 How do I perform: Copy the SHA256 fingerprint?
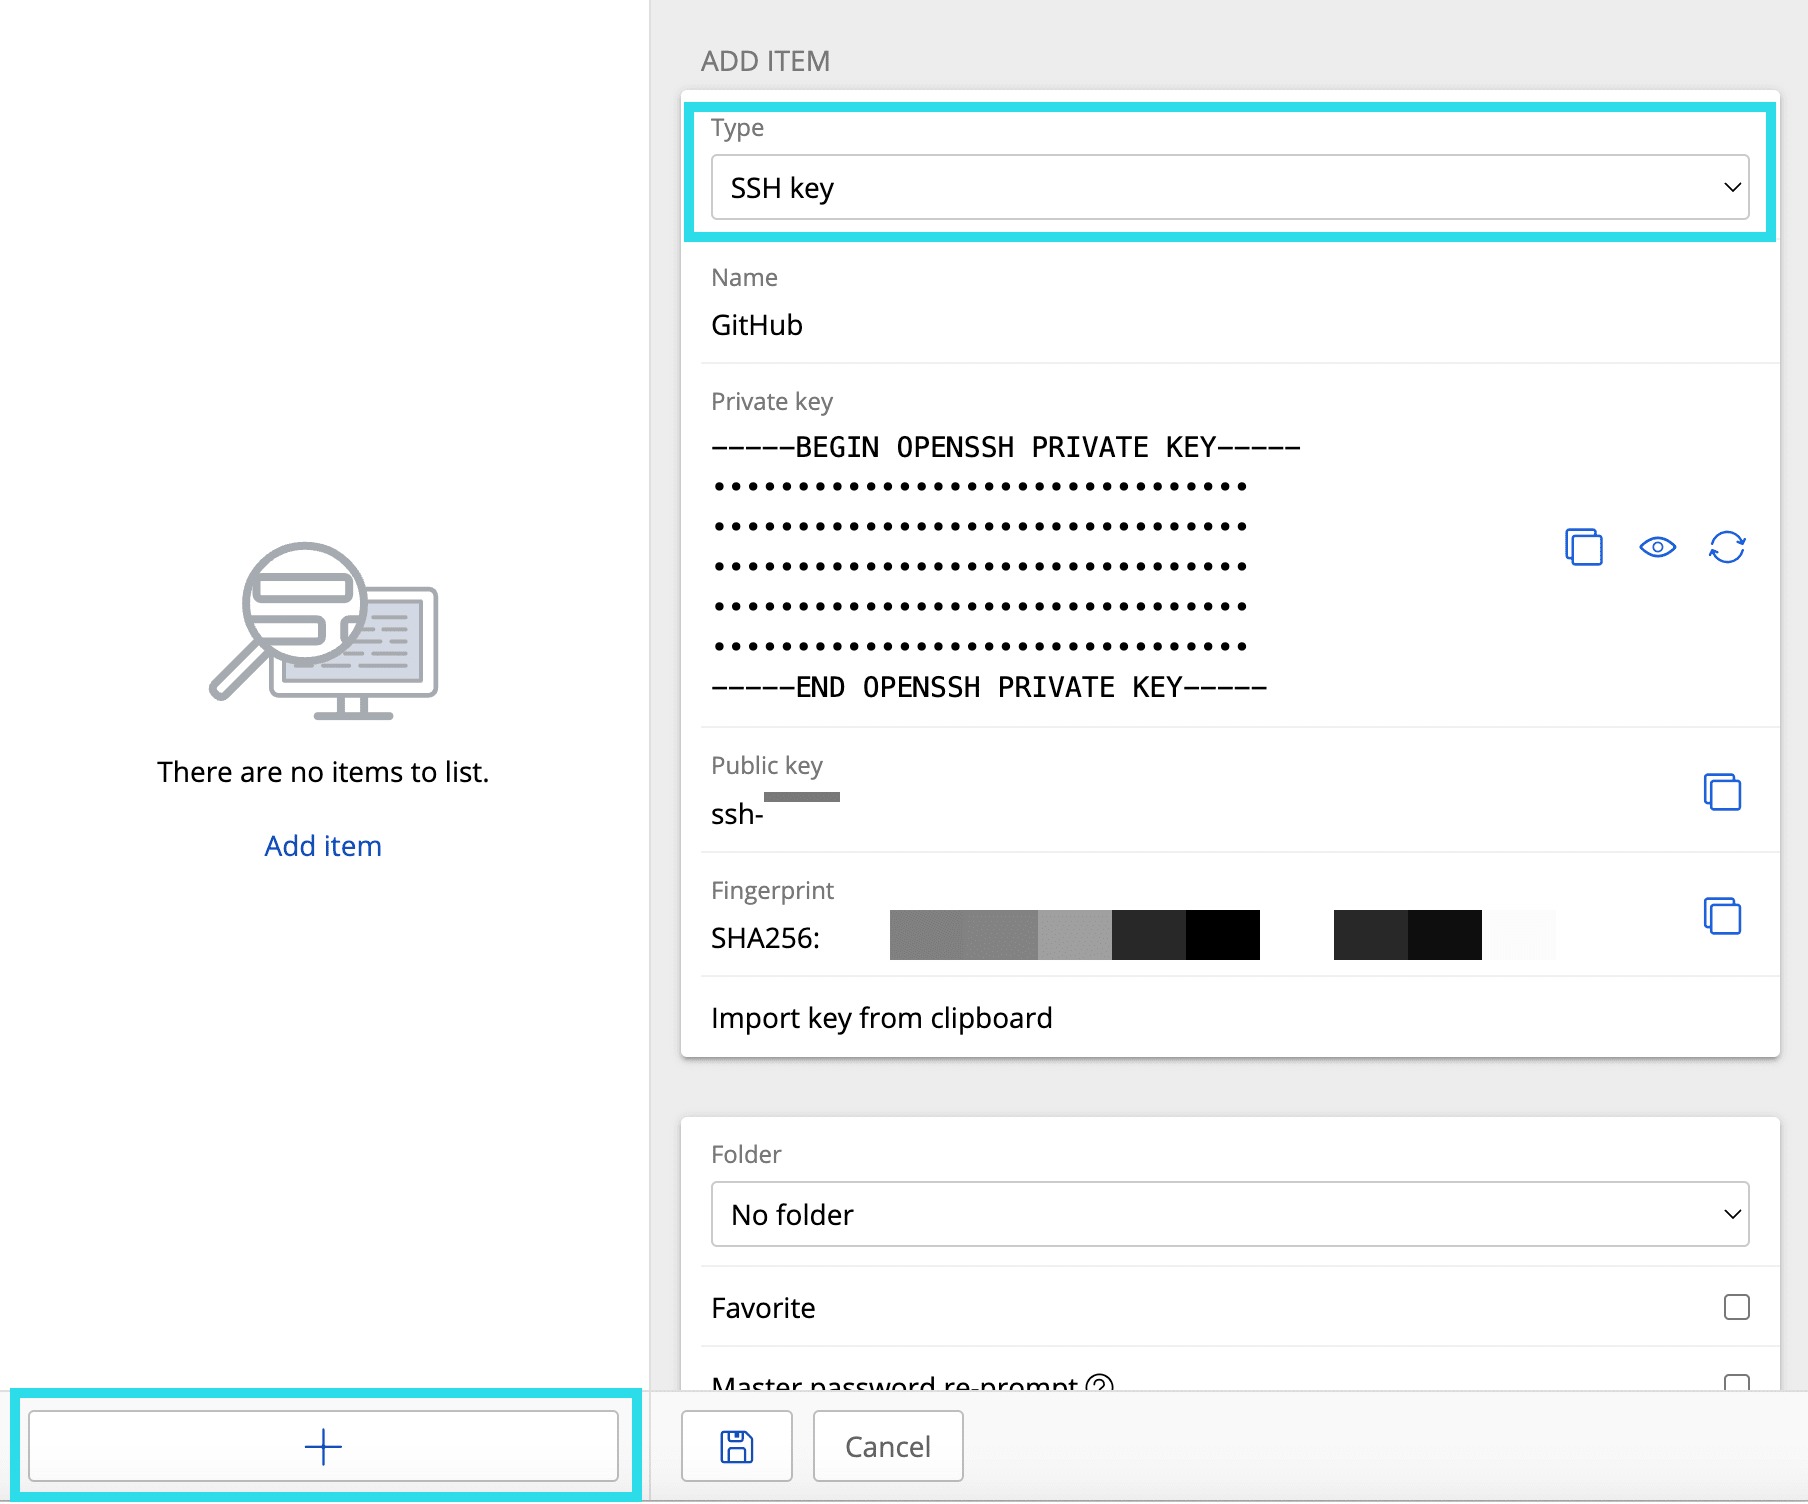[x=1722, y=915]
